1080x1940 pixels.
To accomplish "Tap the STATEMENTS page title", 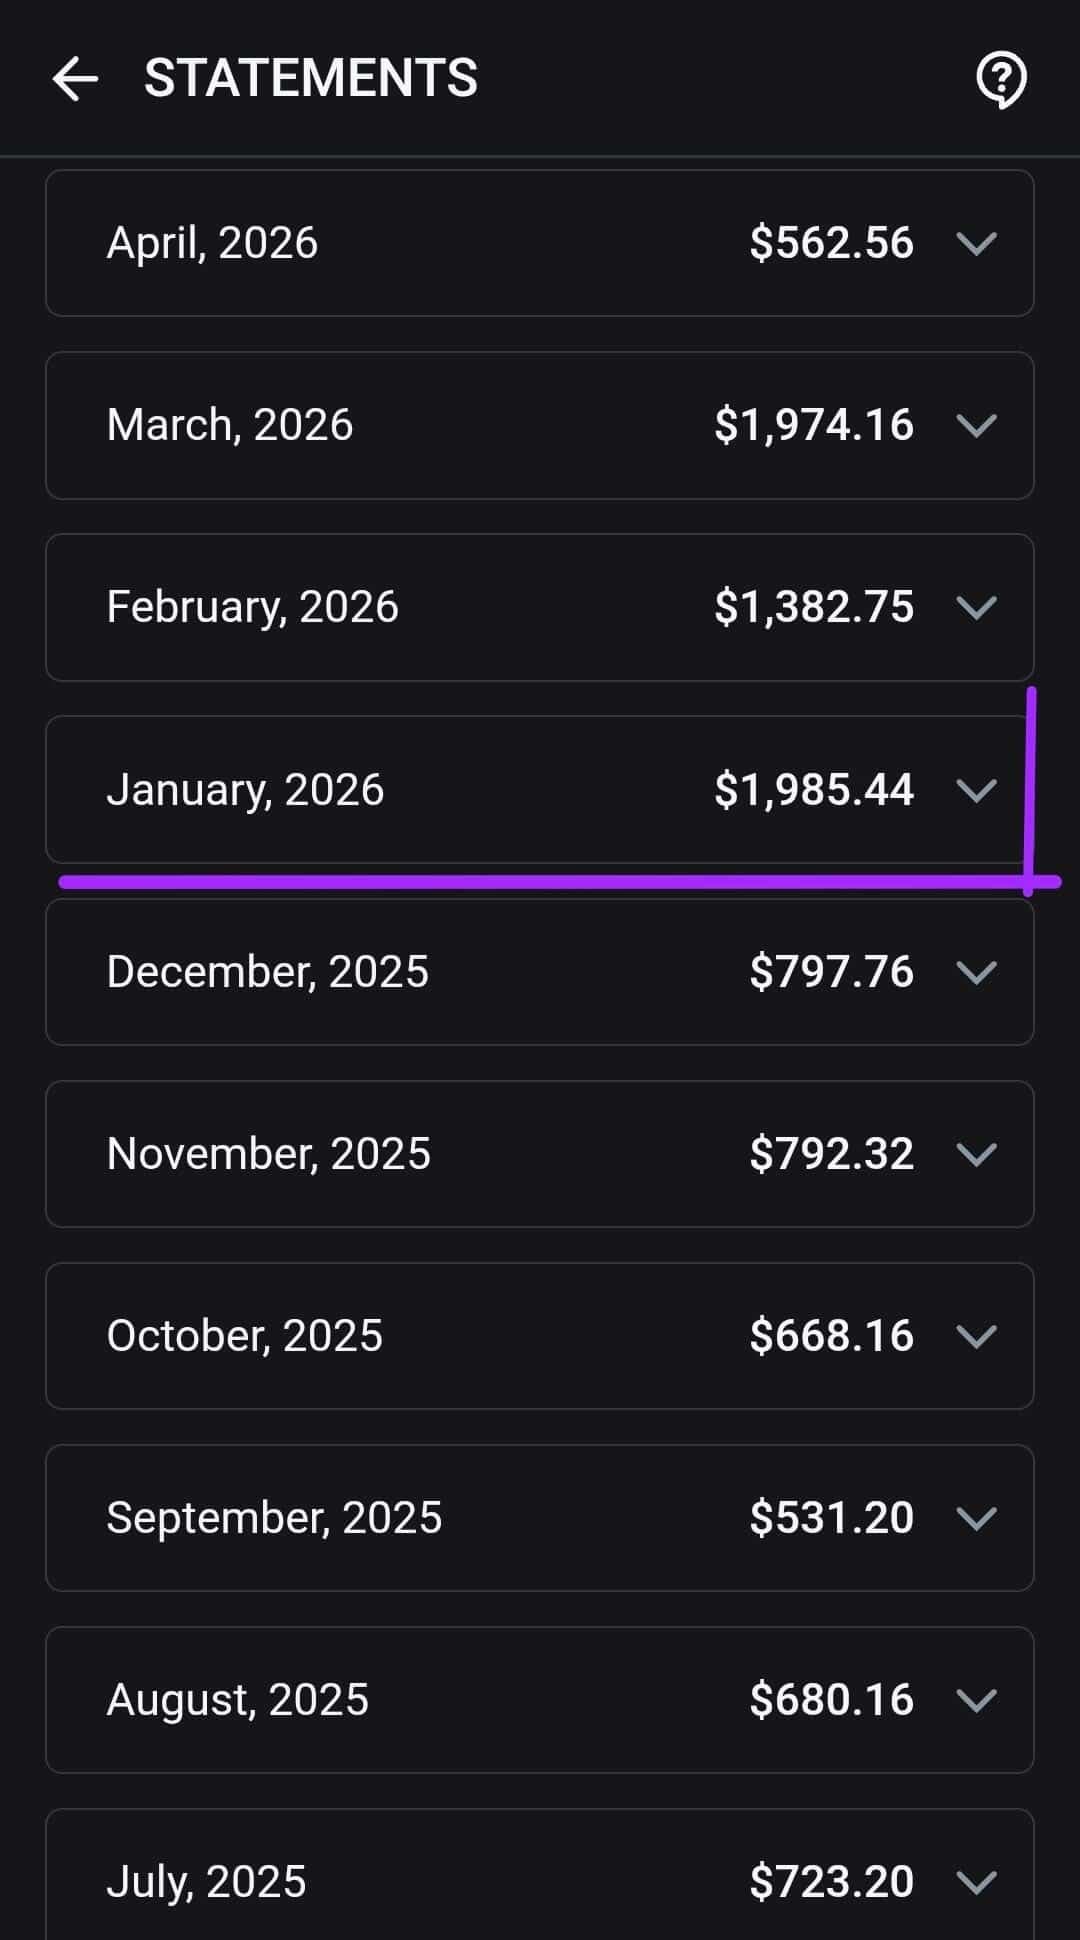I will 311,79.
